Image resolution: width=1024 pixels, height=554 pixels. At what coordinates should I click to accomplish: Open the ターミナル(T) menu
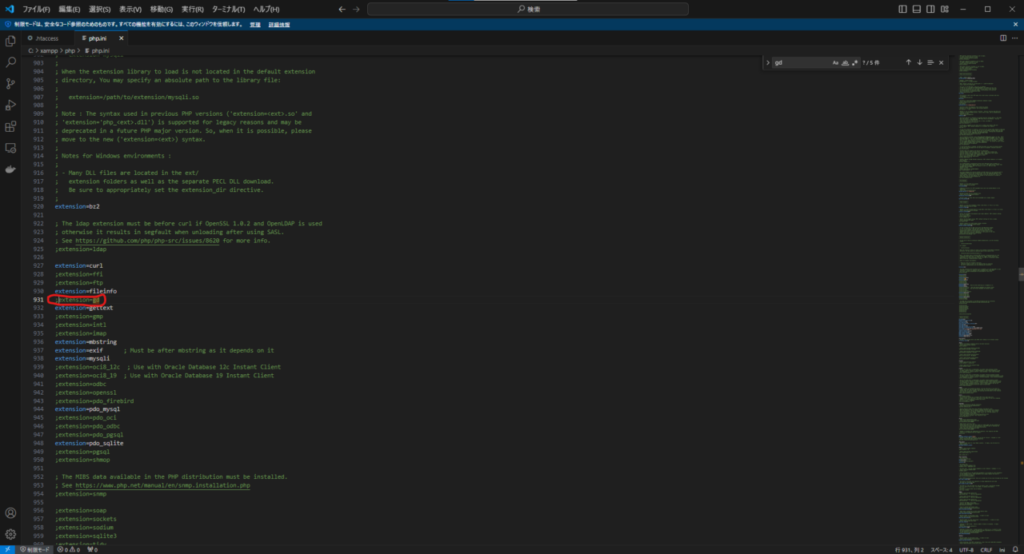coord(231,9)
